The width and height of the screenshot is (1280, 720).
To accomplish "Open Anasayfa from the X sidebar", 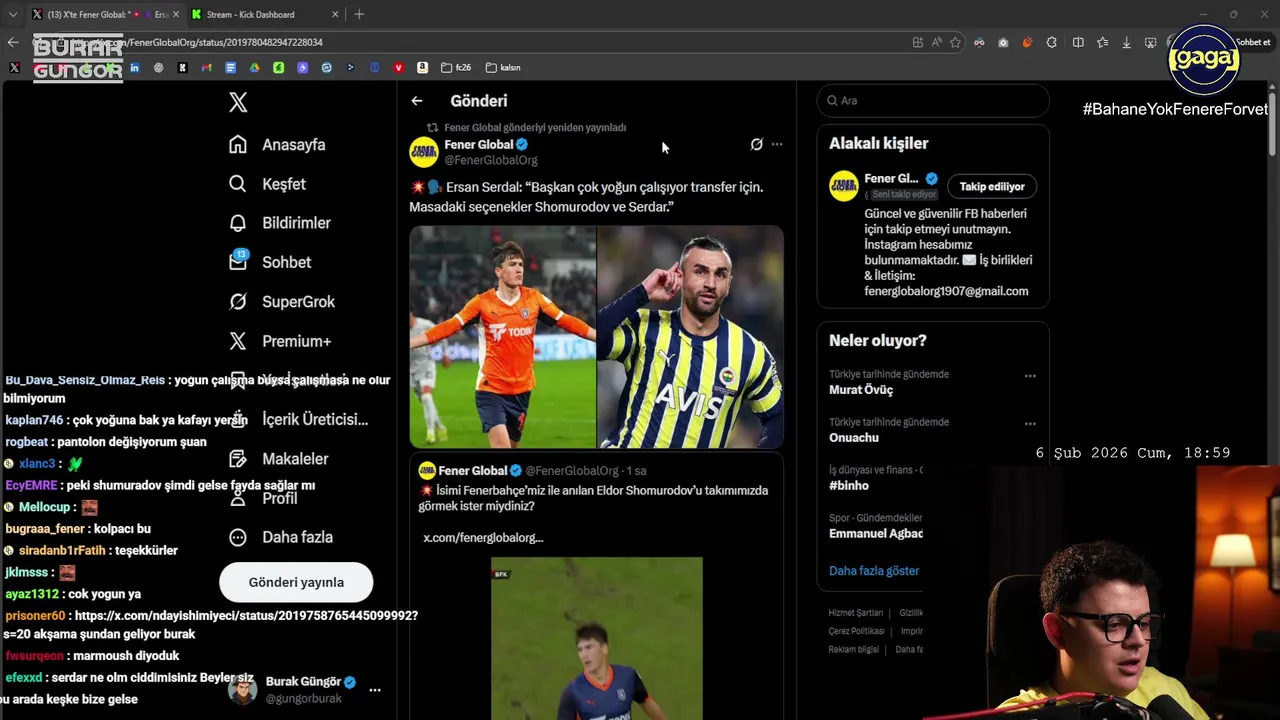I will click(x=277, y=145).
